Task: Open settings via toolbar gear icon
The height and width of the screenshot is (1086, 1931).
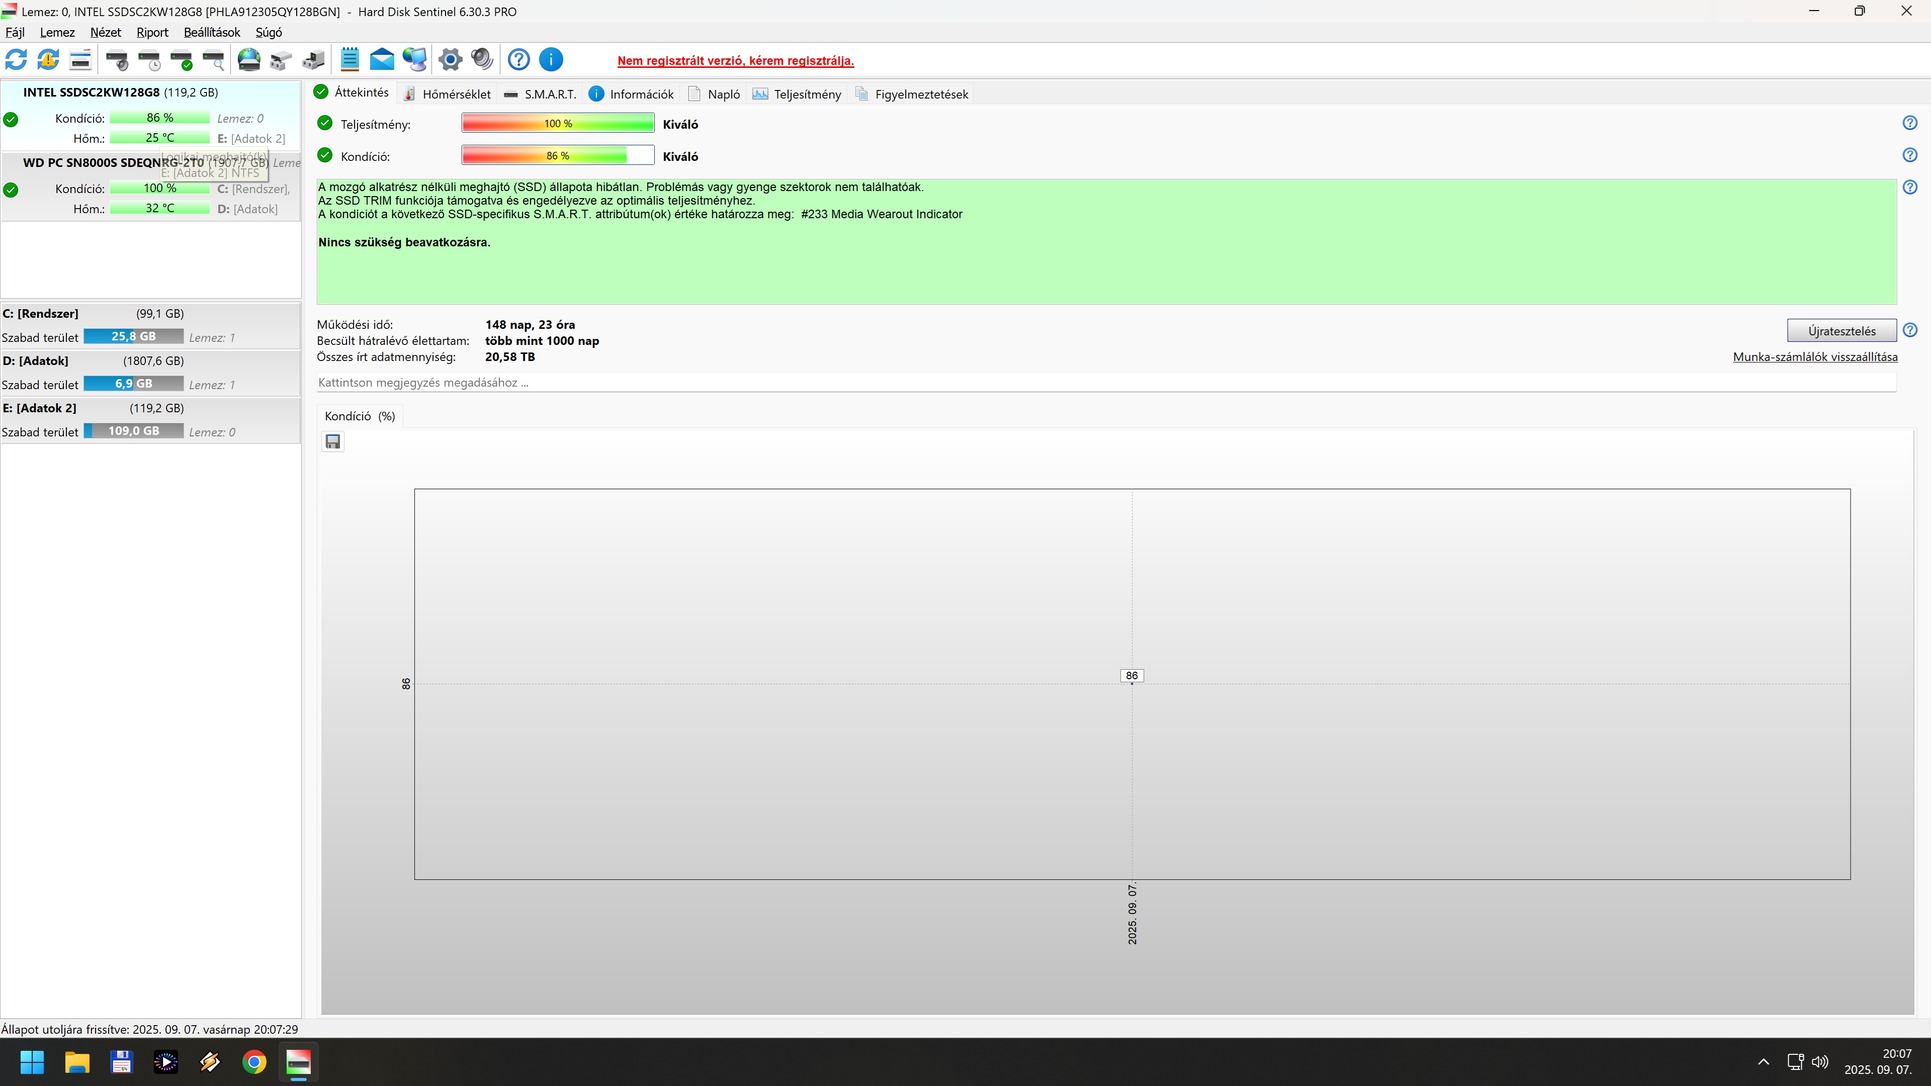Action: (450, 60)
